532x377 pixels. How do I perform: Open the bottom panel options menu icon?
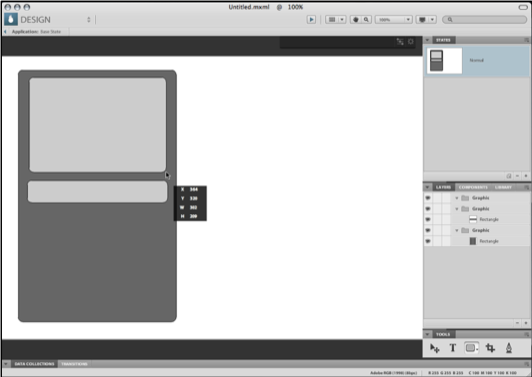point(527,364)
